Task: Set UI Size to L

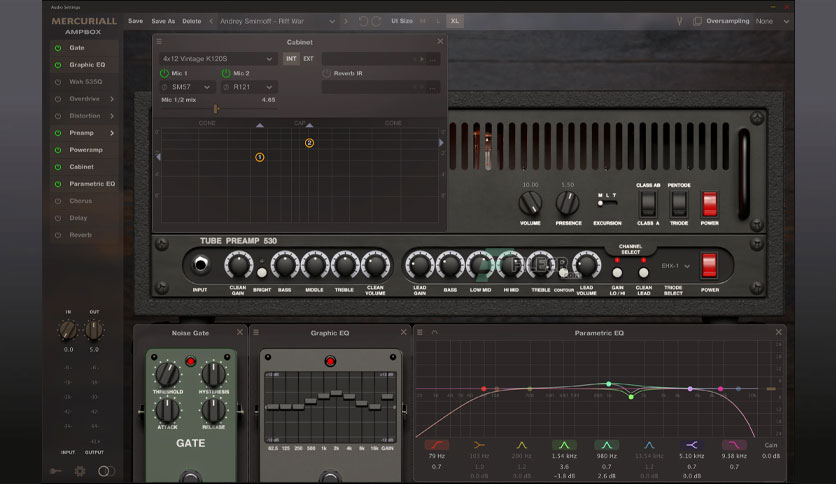Action: [x=438, y=21]
